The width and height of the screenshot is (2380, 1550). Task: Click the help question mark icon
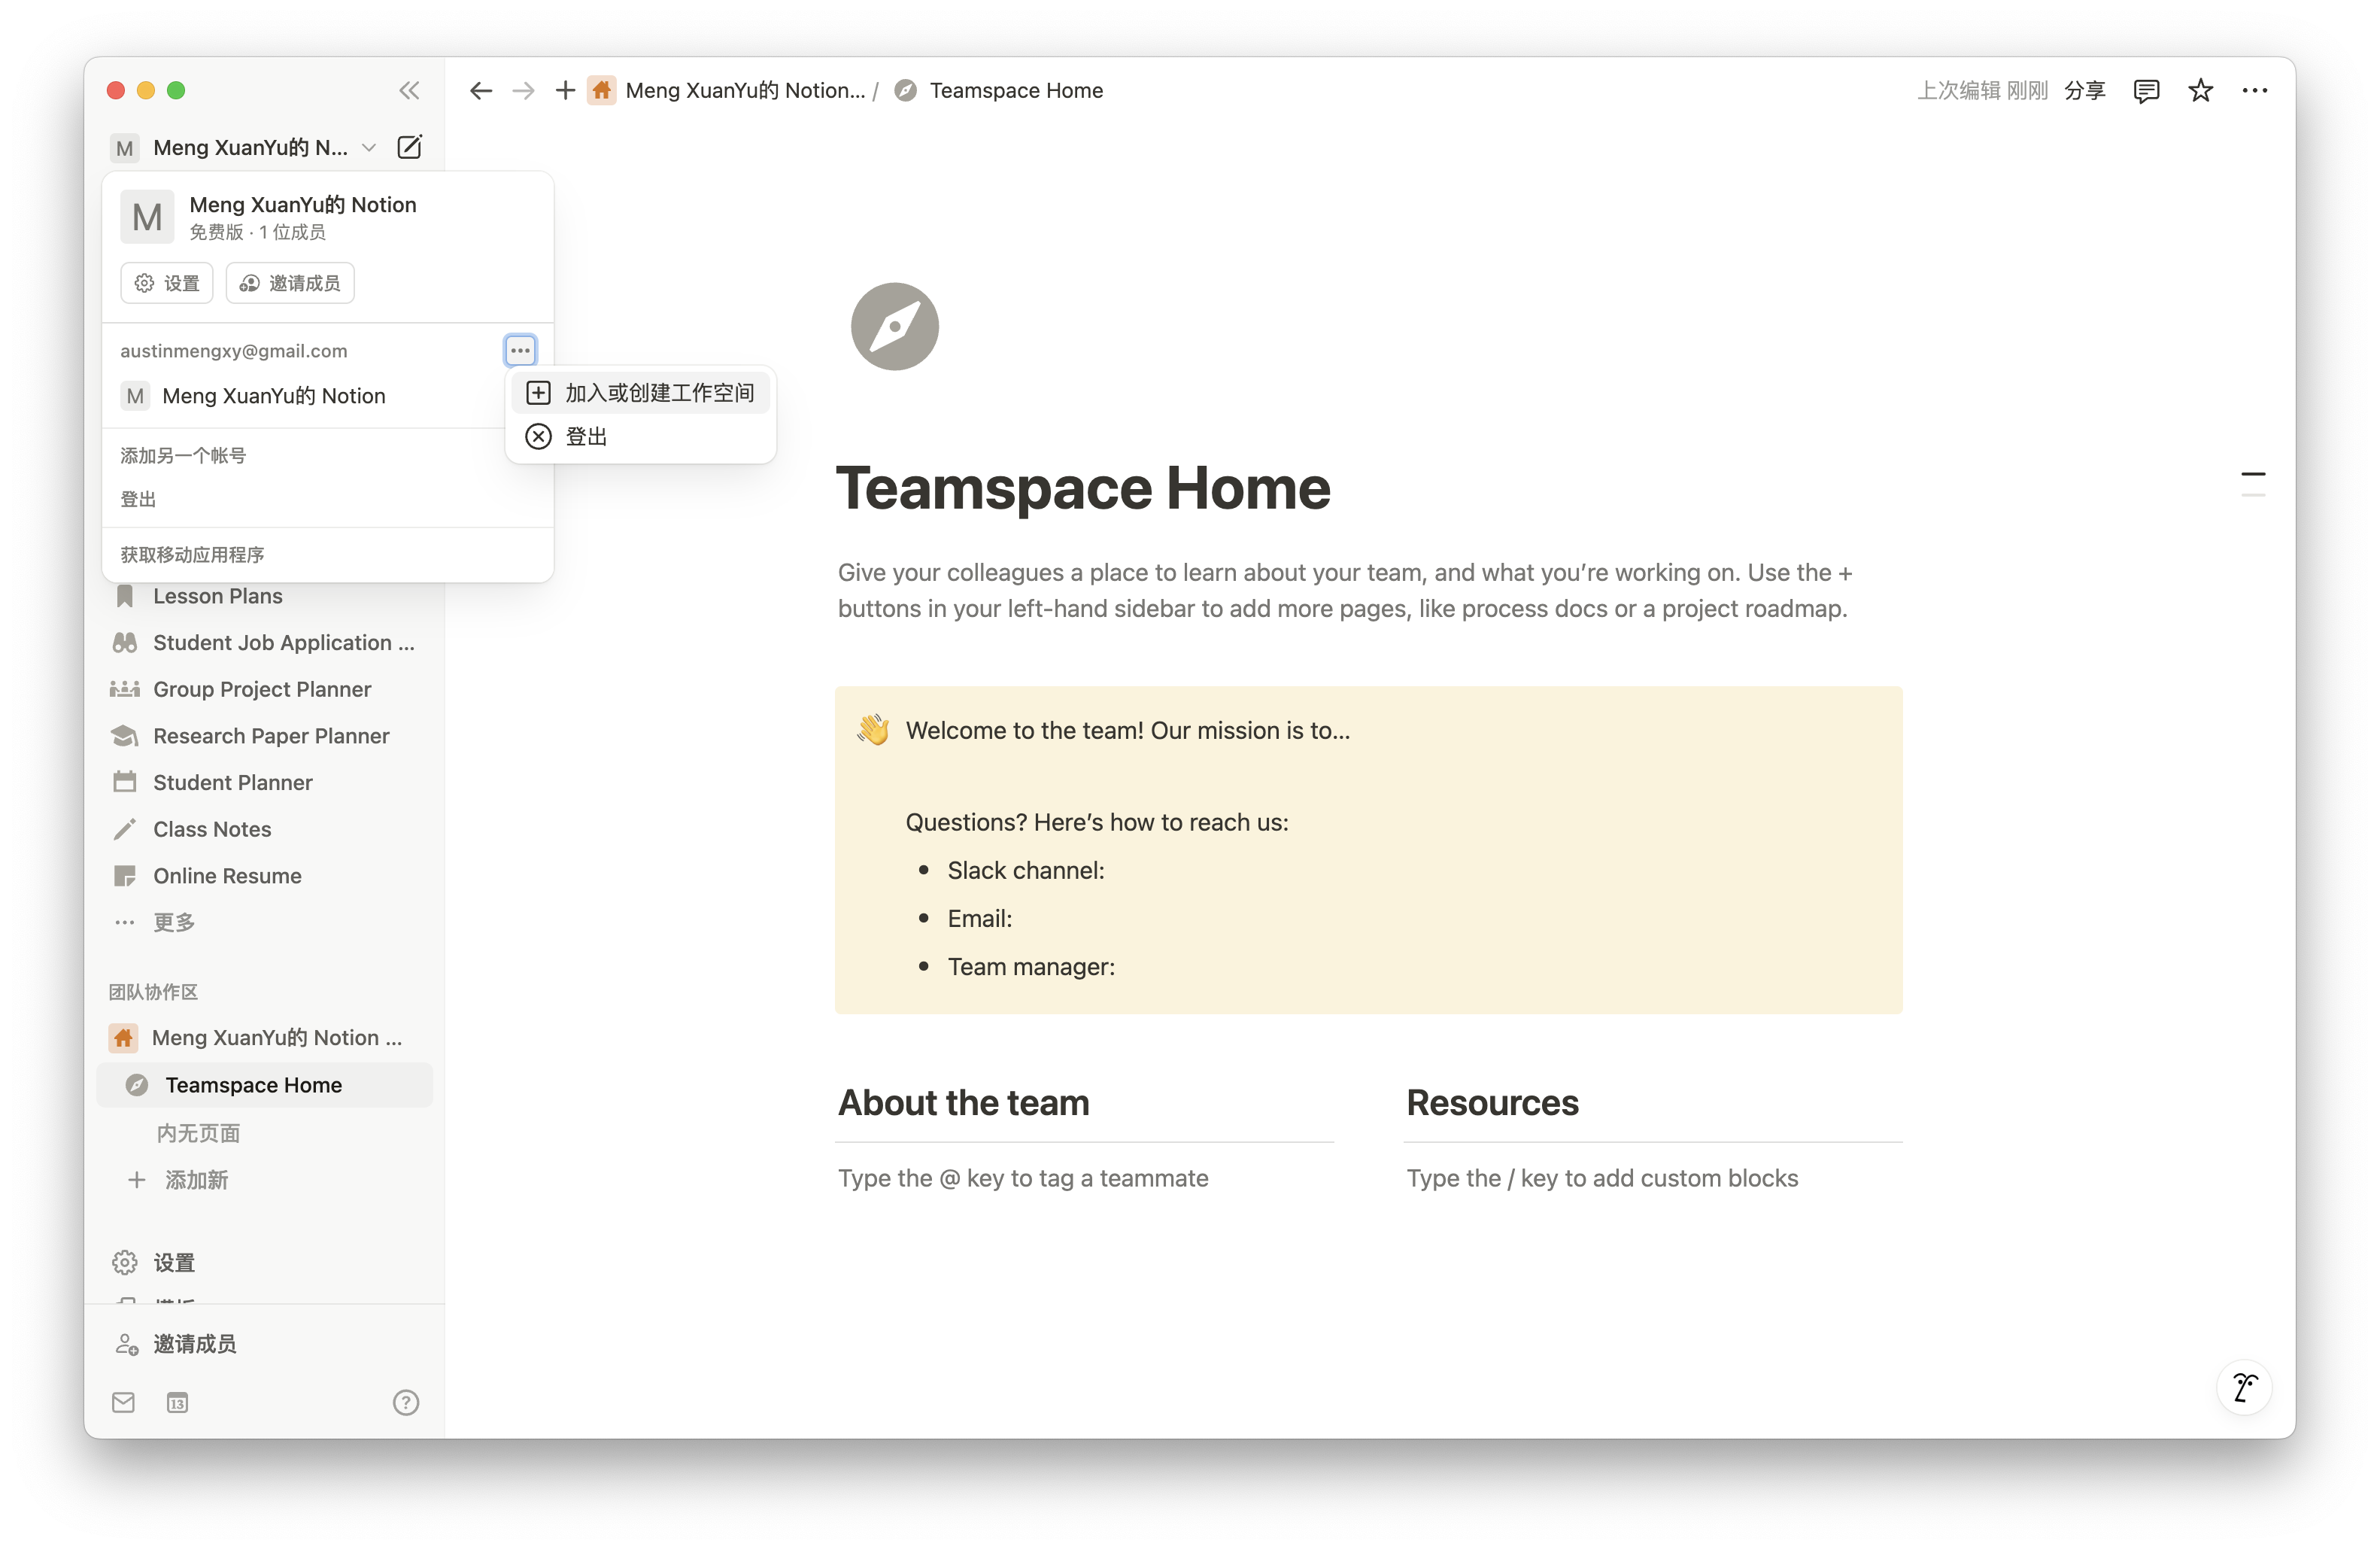pyautogui.click(x=405, y=1402)
